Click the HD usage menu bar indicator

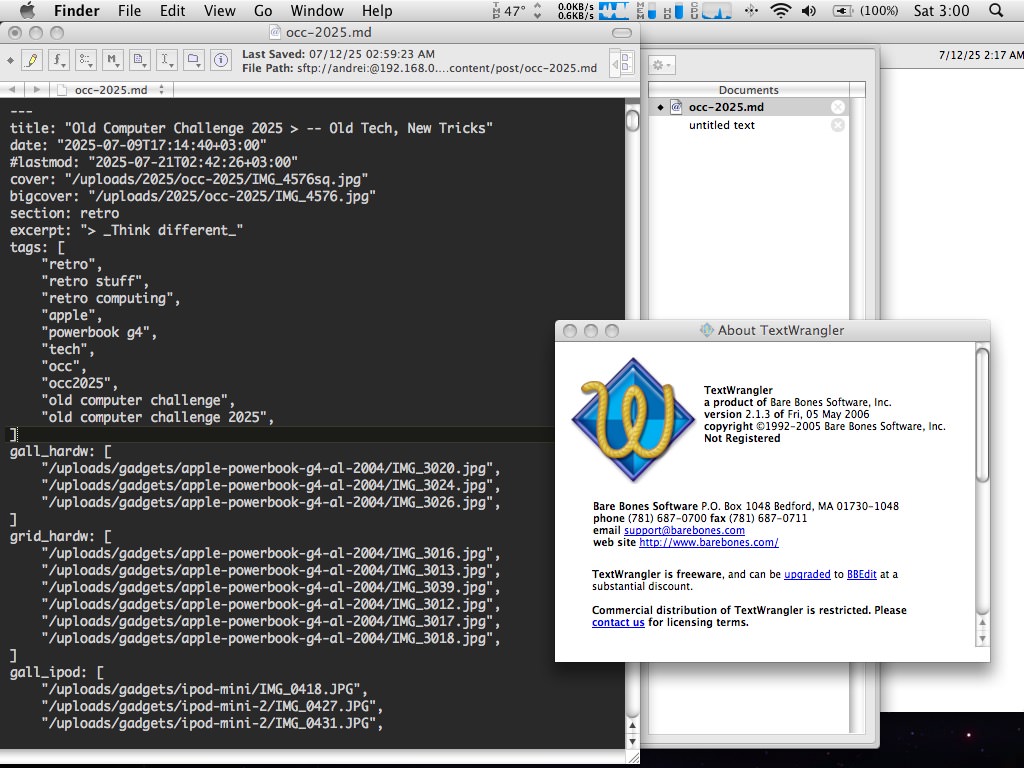(673, 10)
